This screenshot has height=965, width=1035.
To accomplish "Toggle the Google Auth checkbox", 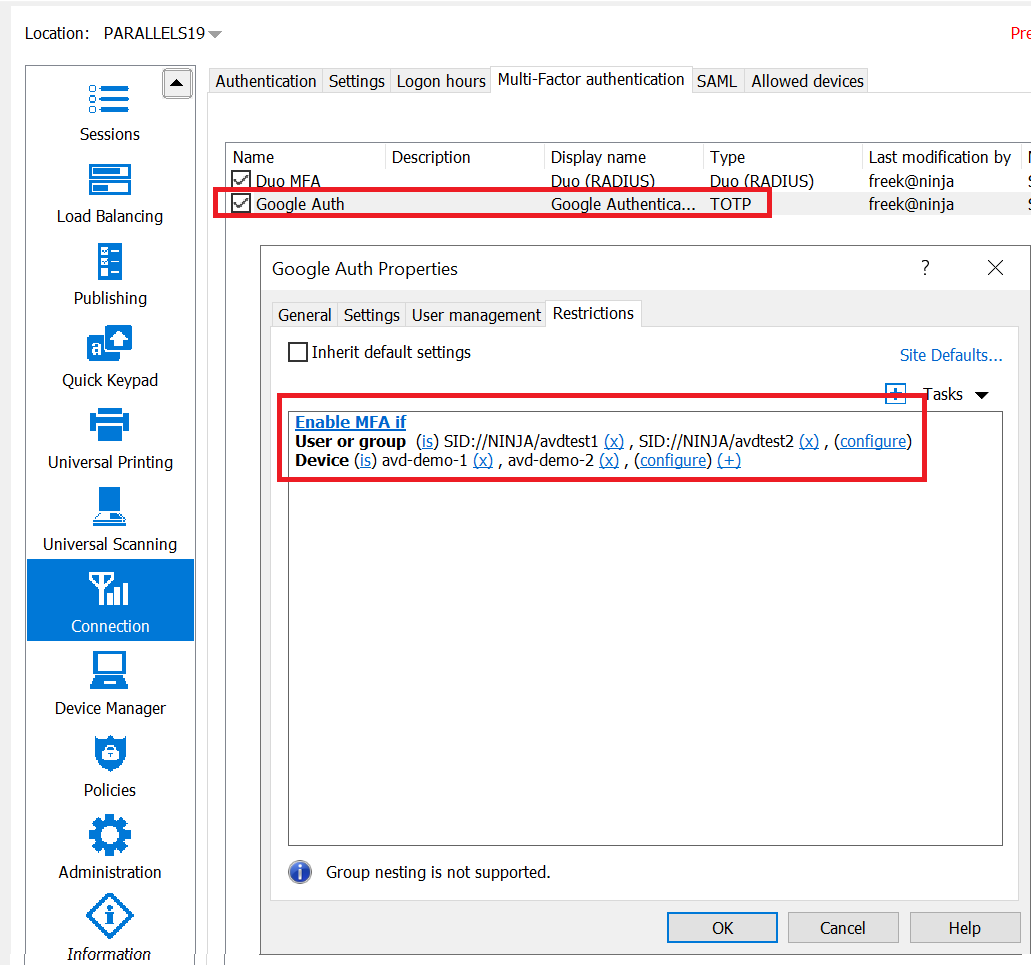I will [x=241, y=203].
